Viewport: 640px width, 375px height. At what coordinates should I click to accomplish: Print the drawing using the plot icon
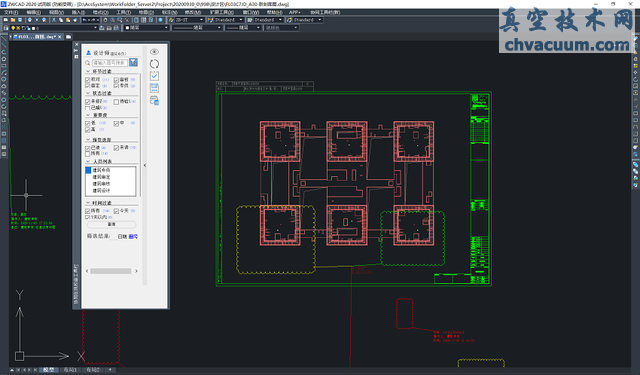click(x=30, y=20)
